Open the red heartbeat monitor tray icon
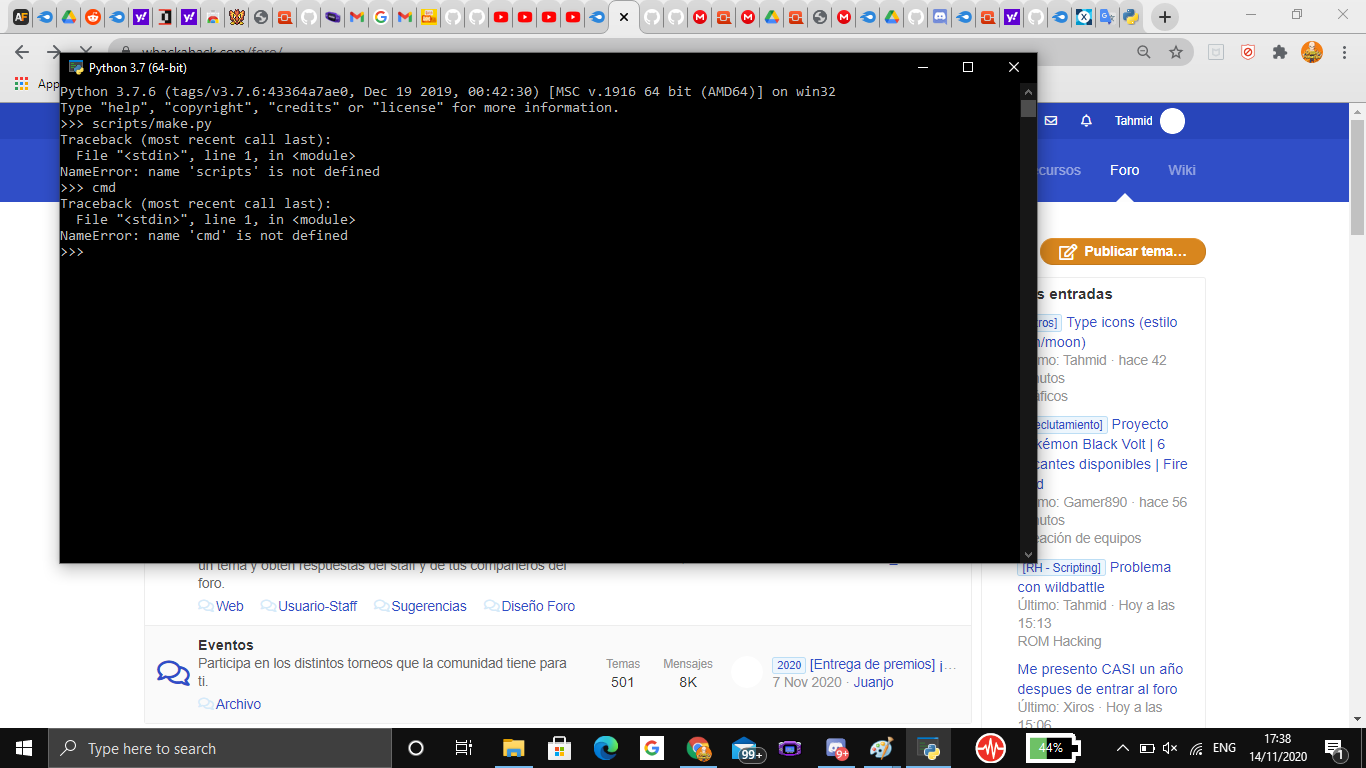This screenshot has height=768, width=1366. (x=988, y=748)
